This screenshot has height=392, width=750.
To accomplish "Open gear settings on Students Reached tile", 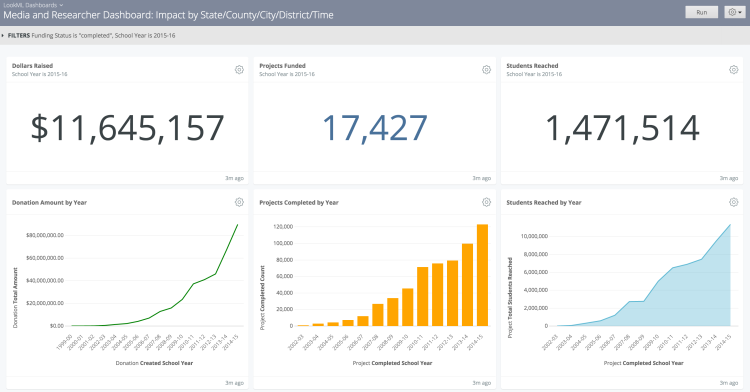I will pyautogui.click(x=734, y=70).
